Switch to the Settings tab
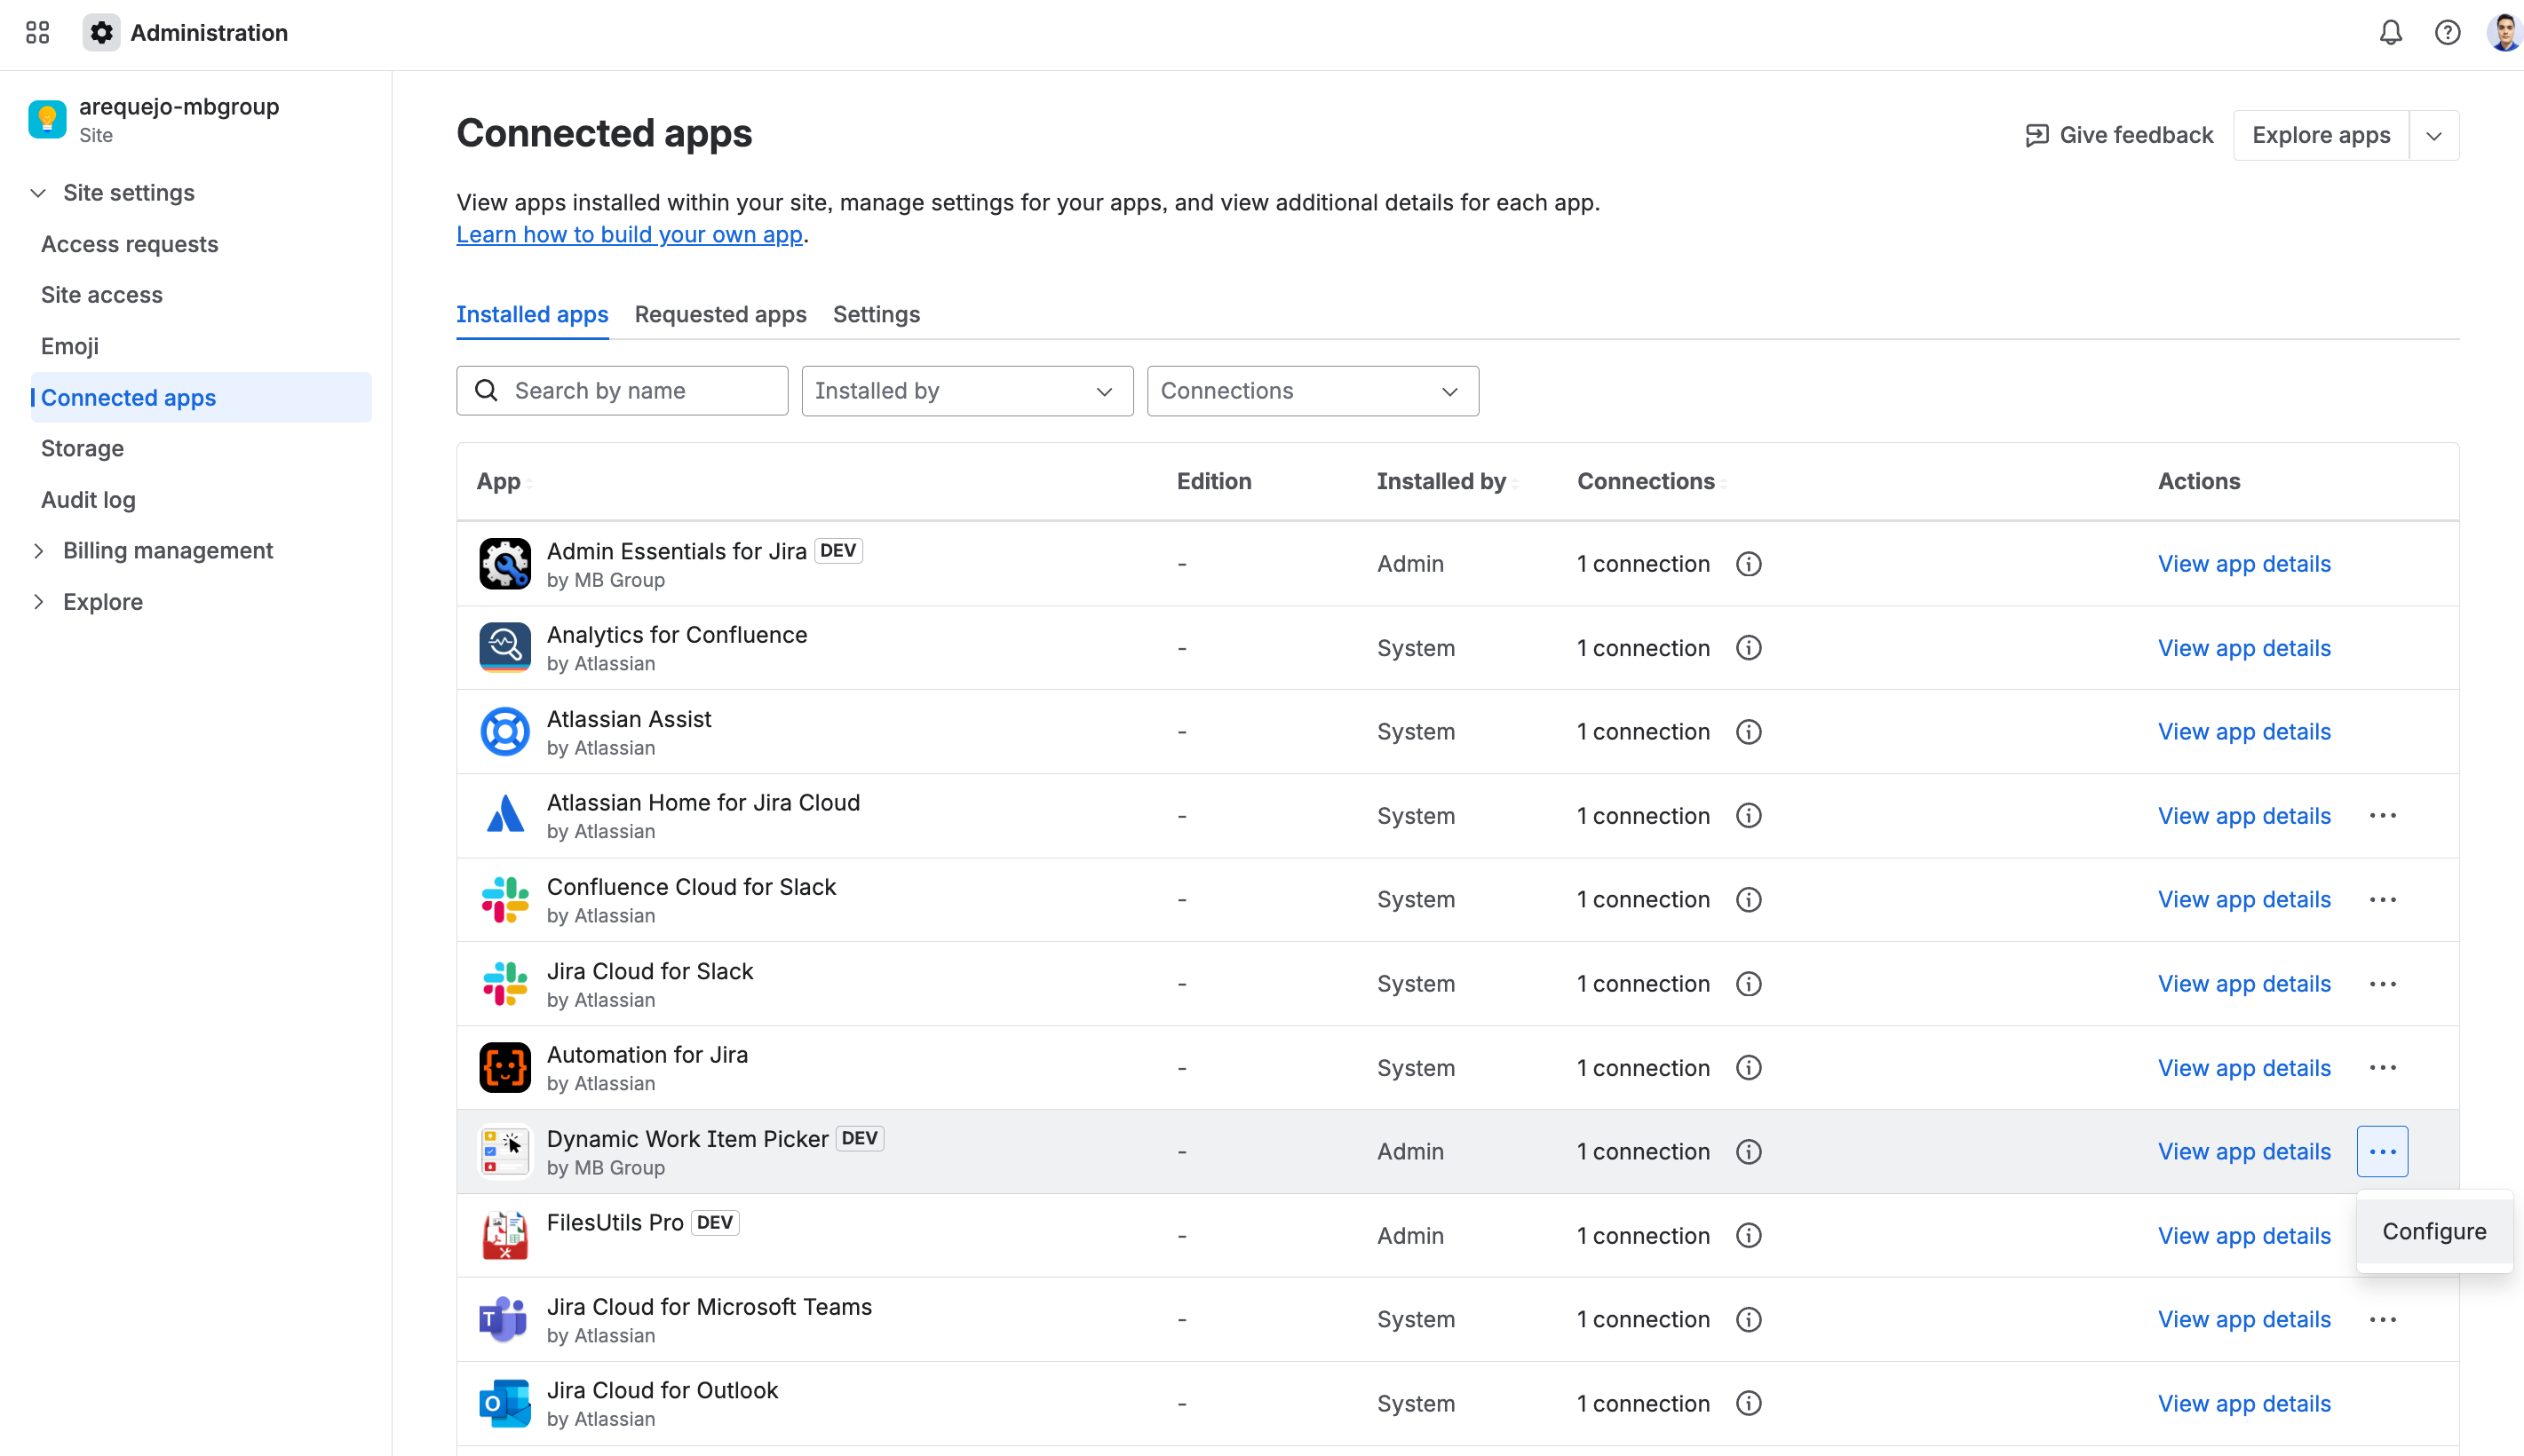2524x1456 pixels. (x=876, y=315)
